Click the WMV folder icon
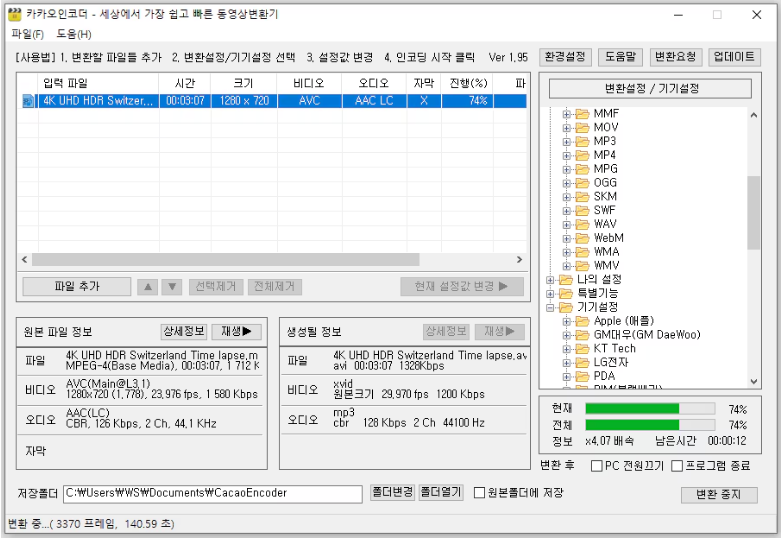Viewport: 781px width, 538px height. click(582, 266)
